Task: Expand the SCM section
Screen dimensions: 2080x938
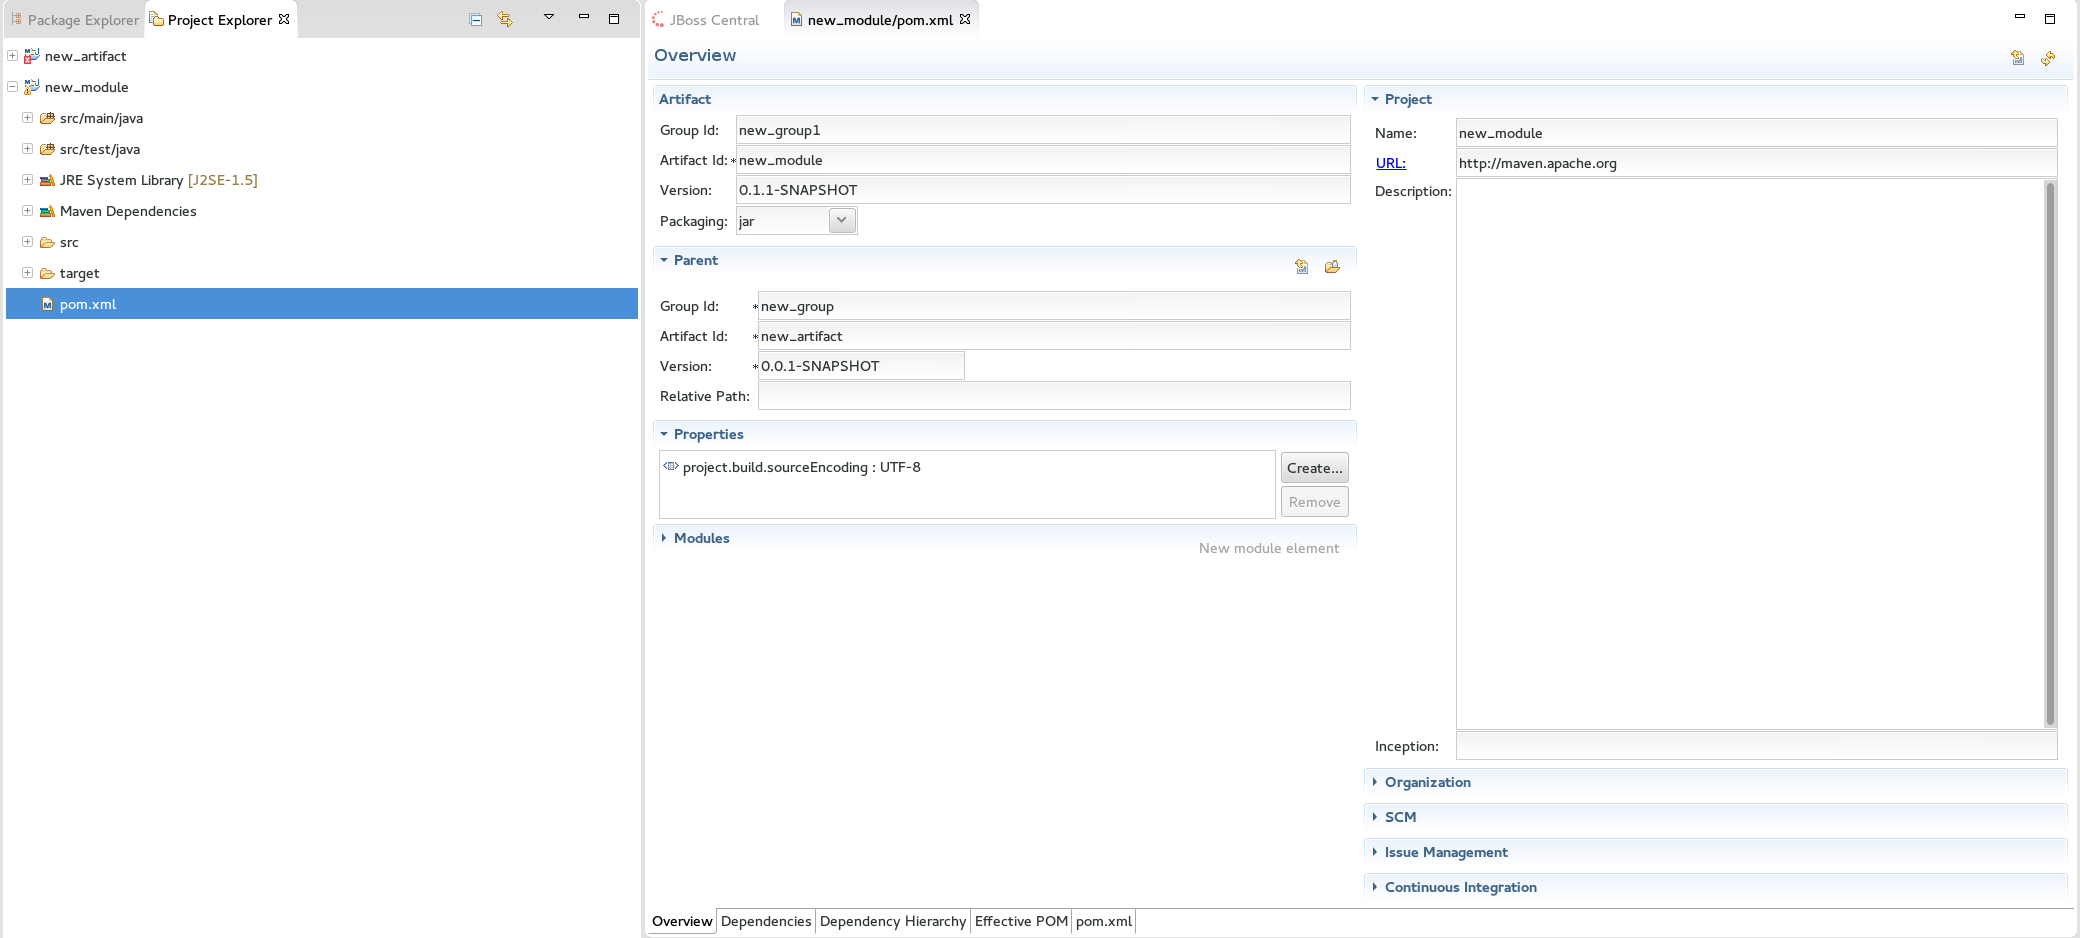Action: point(1375,817)
